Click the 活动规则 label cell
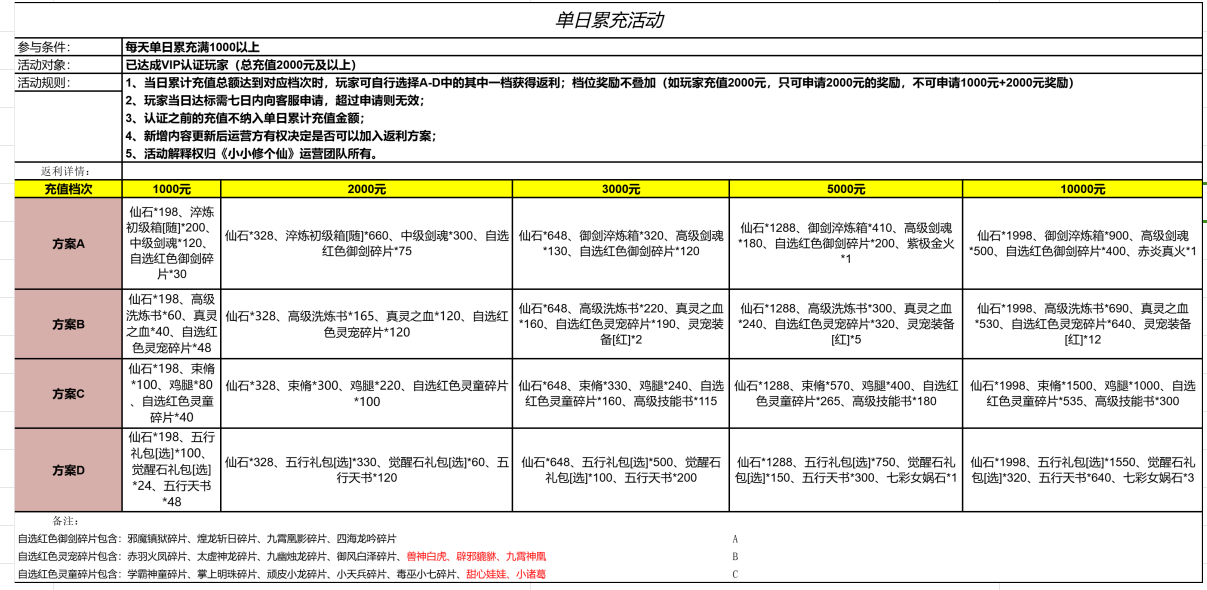Viewport: 1207px width, 590px height. click(68, 83)
